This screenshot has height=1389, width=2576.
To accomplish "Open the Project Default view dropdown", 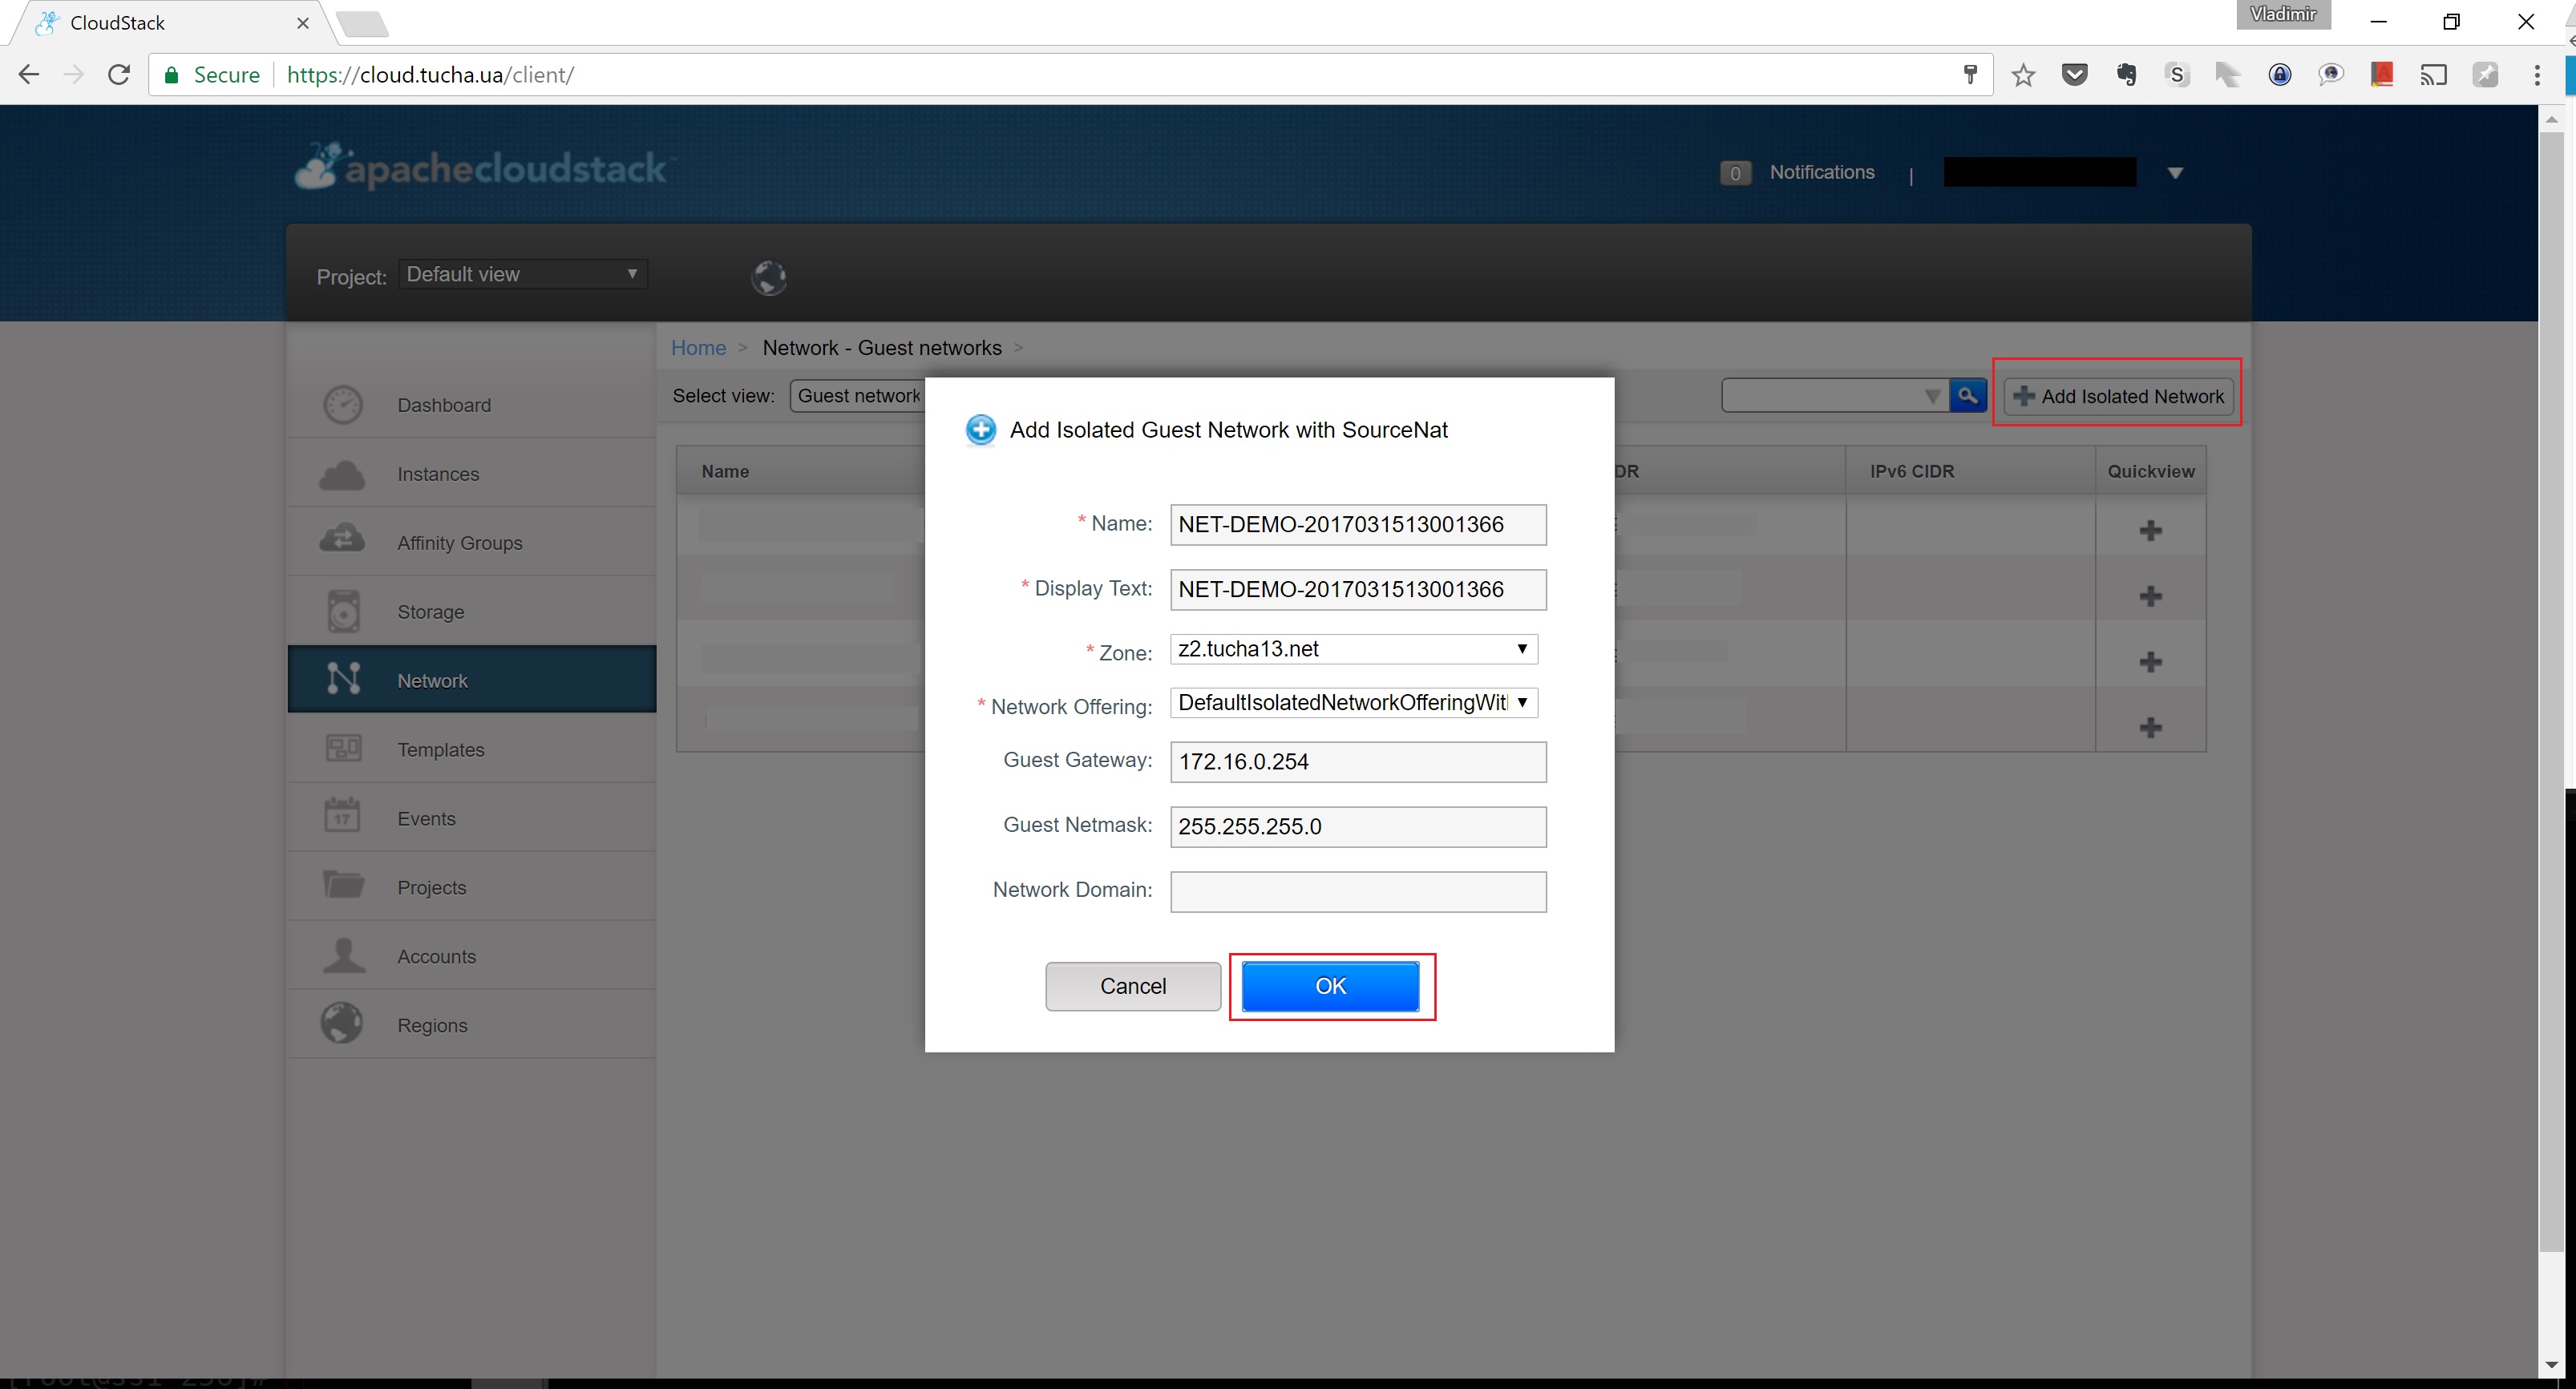I will click(522, 274).
